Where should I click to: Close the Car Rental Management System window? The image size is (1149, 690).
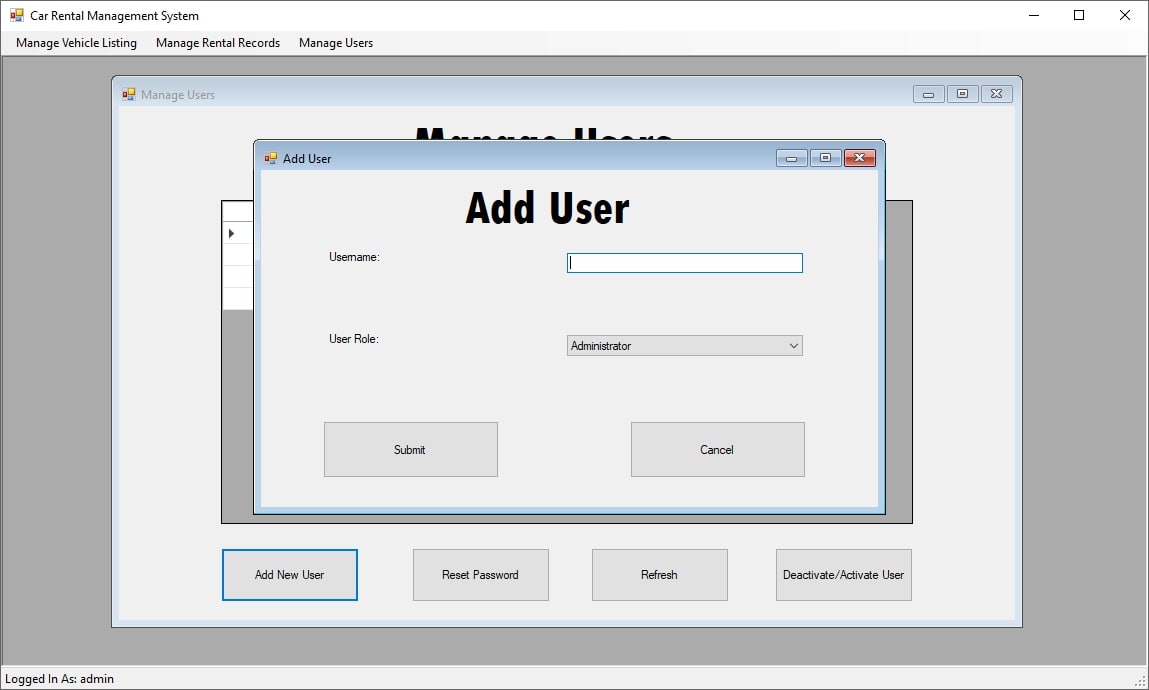(1125, 15)
